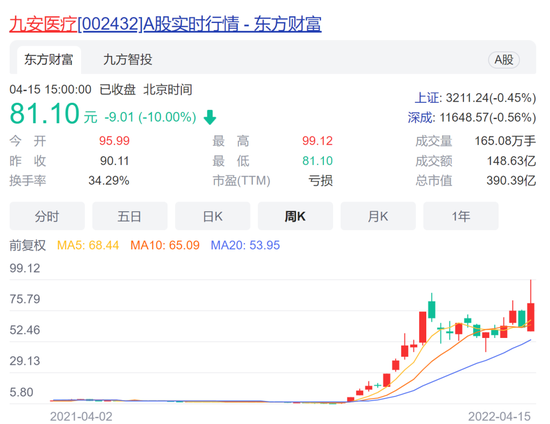Click the 75.79 y-axis label
550x424 pixels.
(25, 299)
